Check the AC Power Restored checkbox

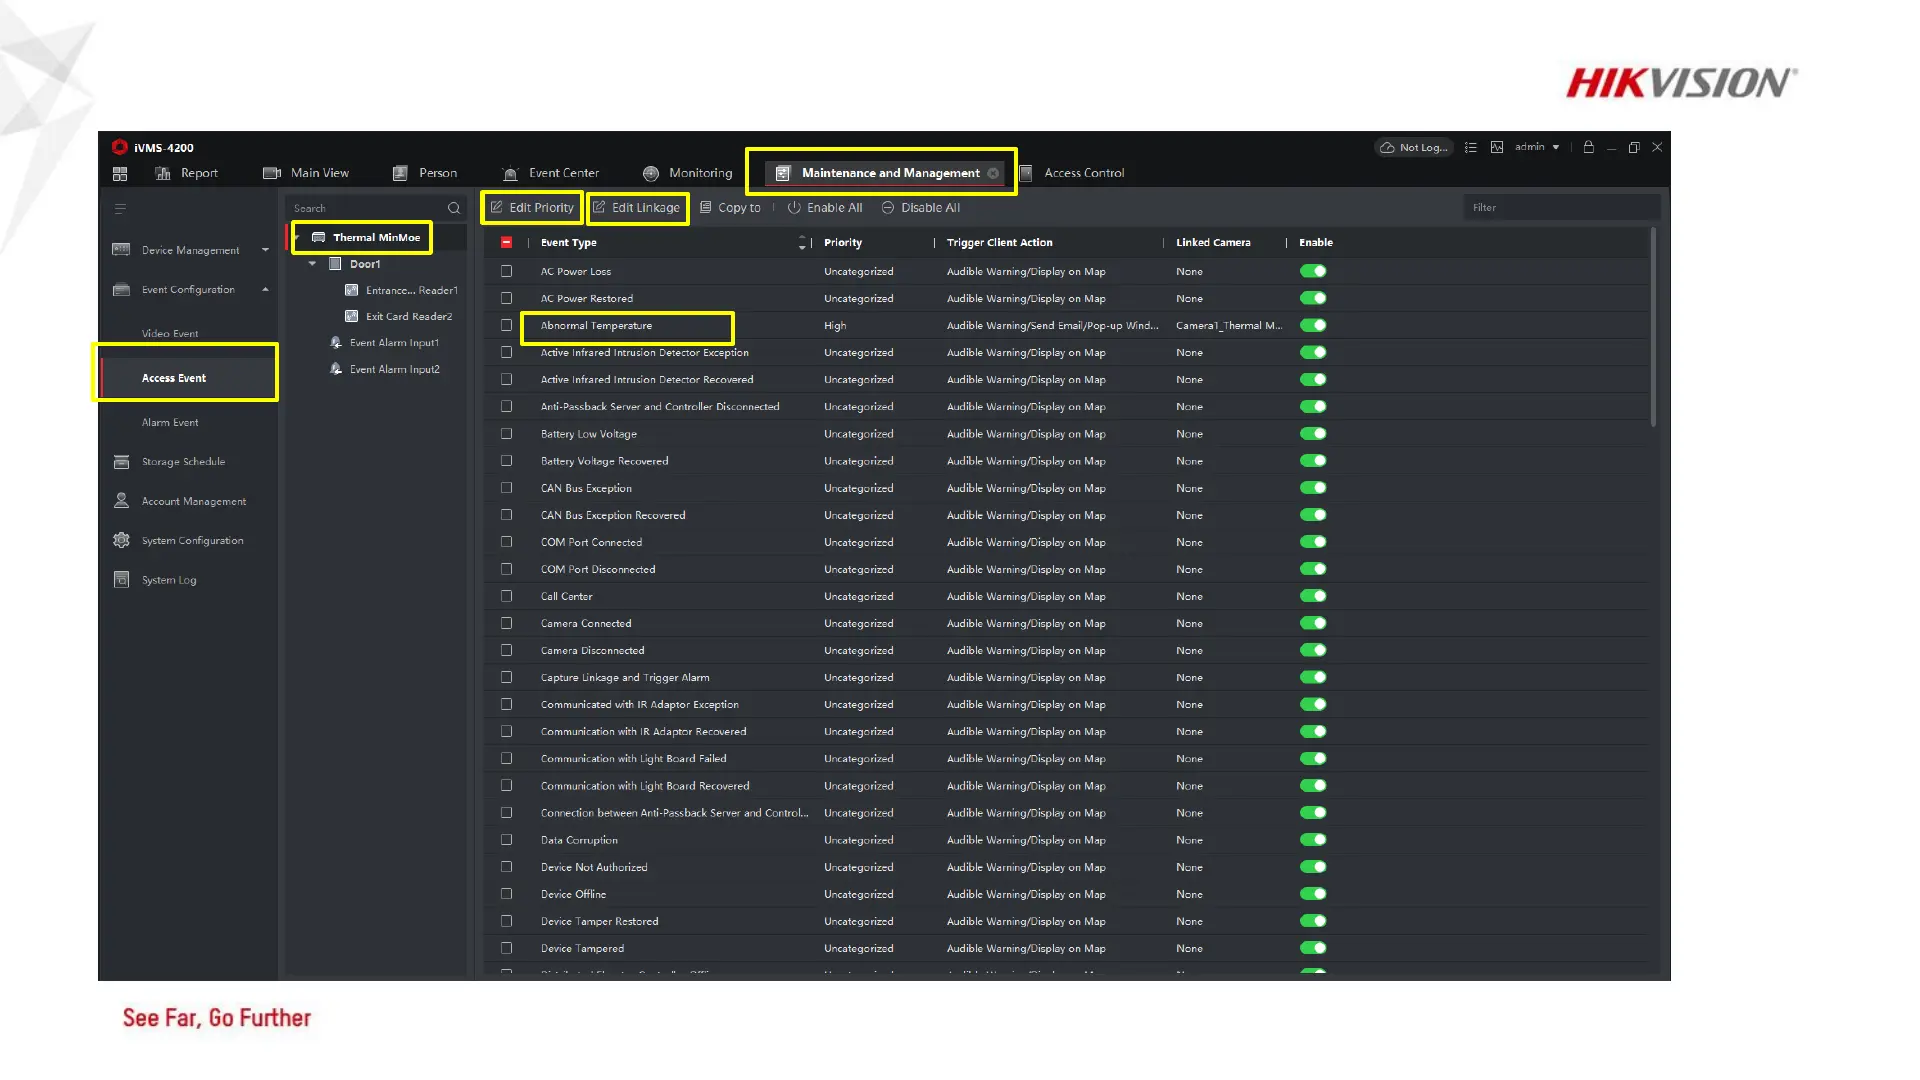point(506,299)
